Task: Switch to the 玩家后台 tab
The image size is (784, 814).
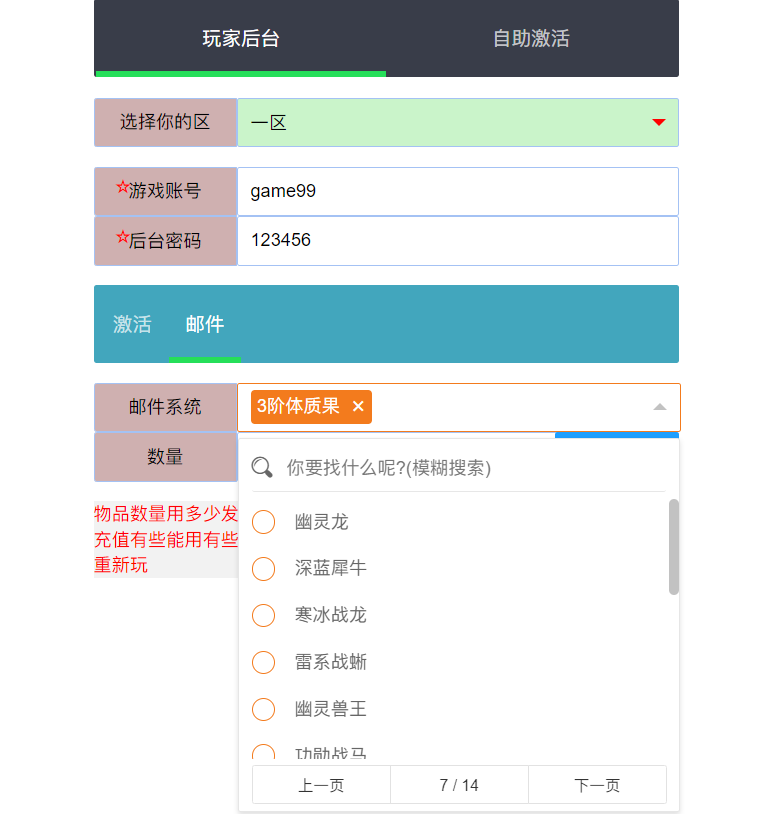Action: (240, 38)
